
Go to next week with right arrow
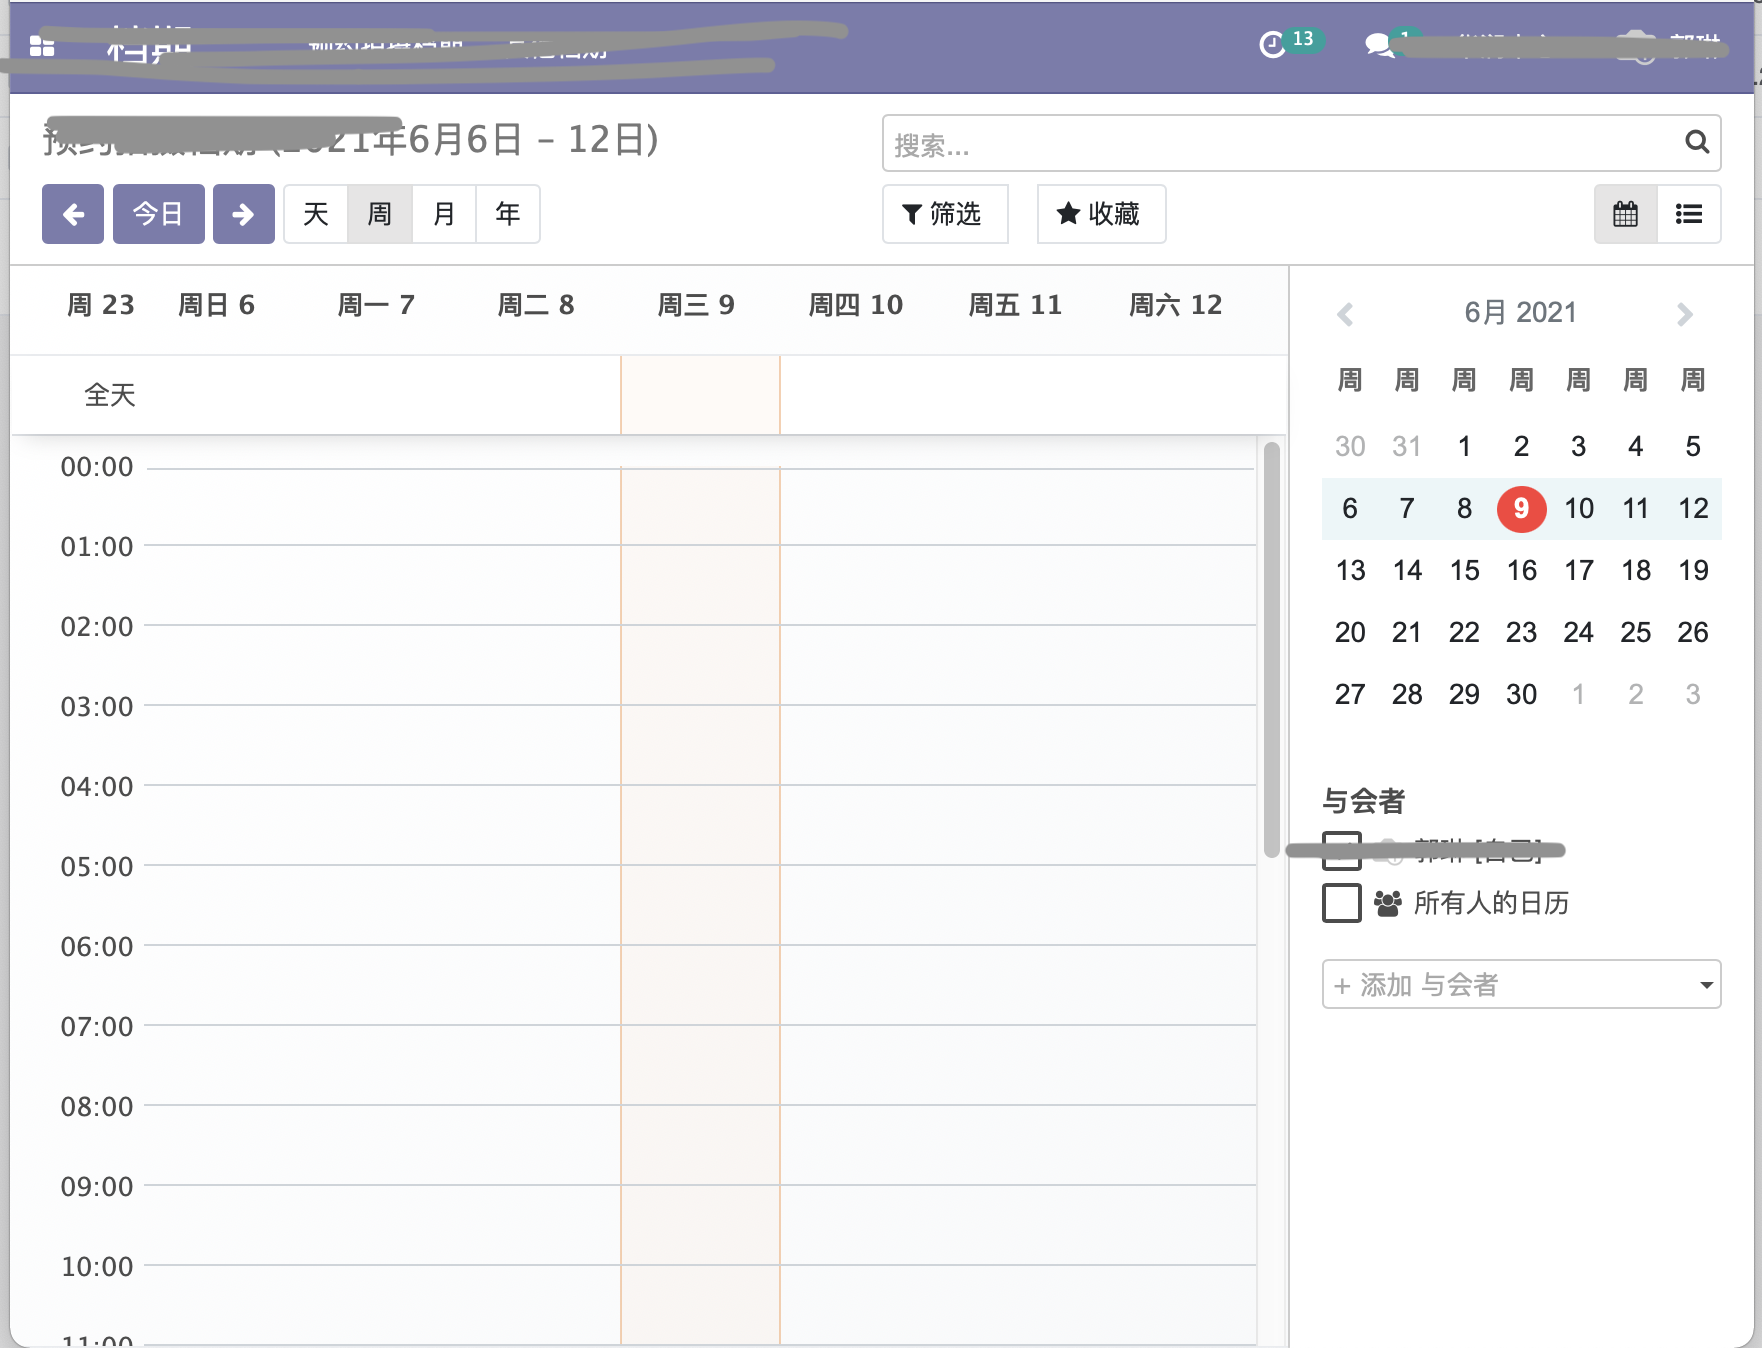pos(243,214)
